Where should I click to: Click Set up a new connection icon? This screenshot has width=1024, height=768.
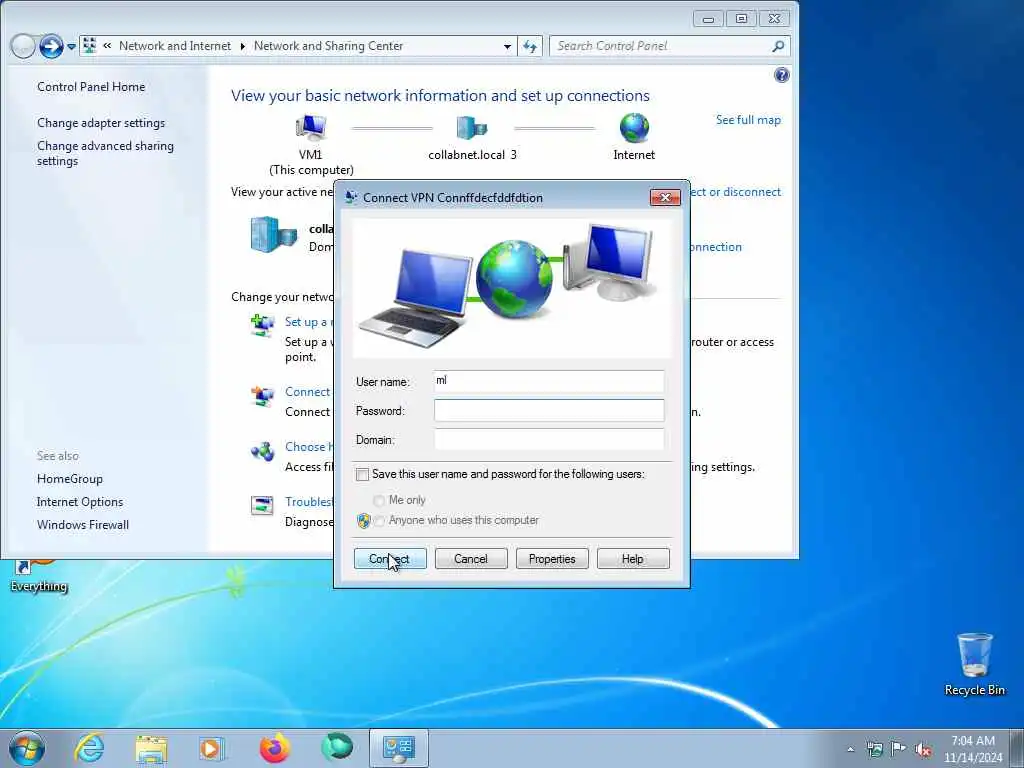263,325
